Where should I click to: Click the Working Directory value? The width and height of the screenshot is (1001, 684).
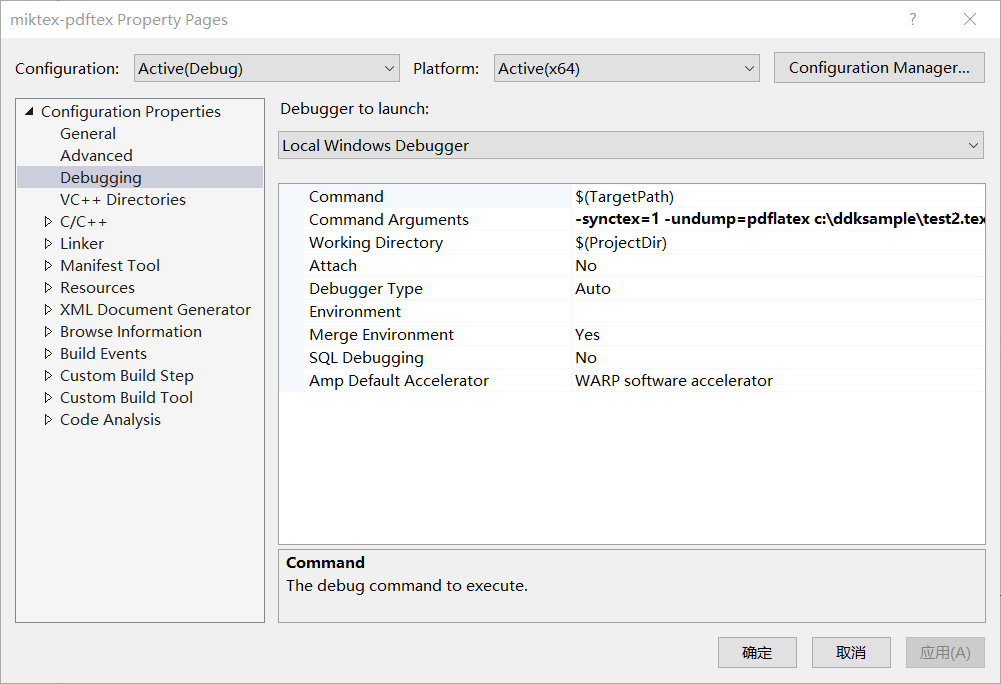(x=778, y=243)
